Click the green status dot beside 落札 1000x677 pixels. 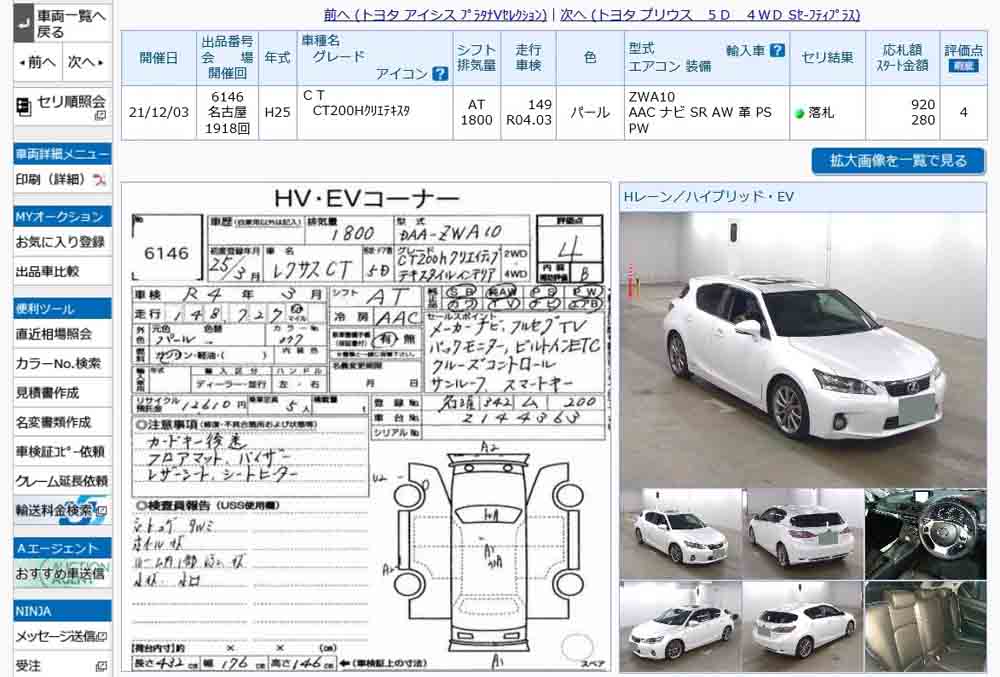799,113
